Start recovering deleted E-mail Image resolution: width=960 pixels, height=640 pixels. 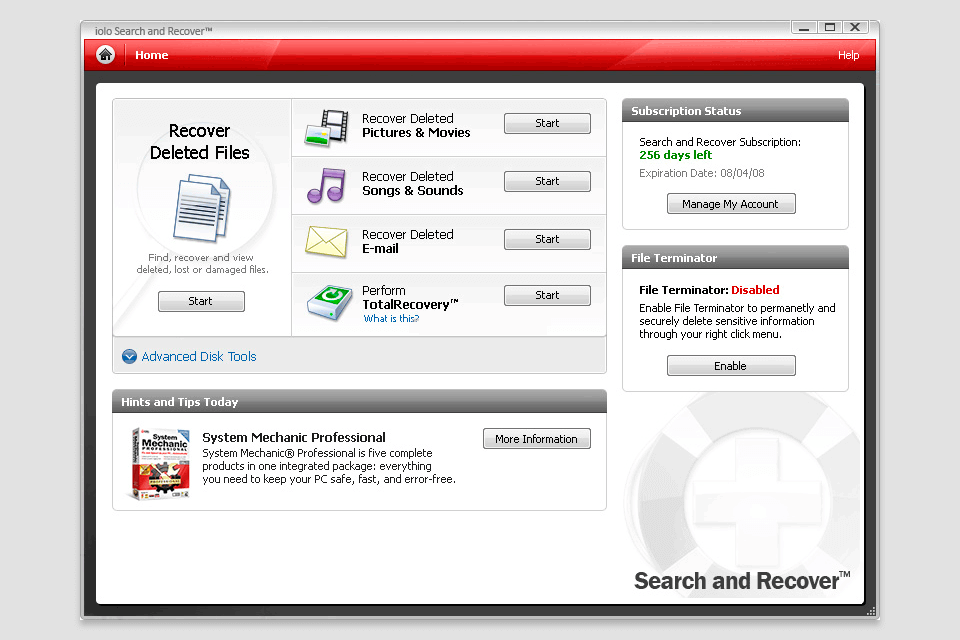pos(547,239)
